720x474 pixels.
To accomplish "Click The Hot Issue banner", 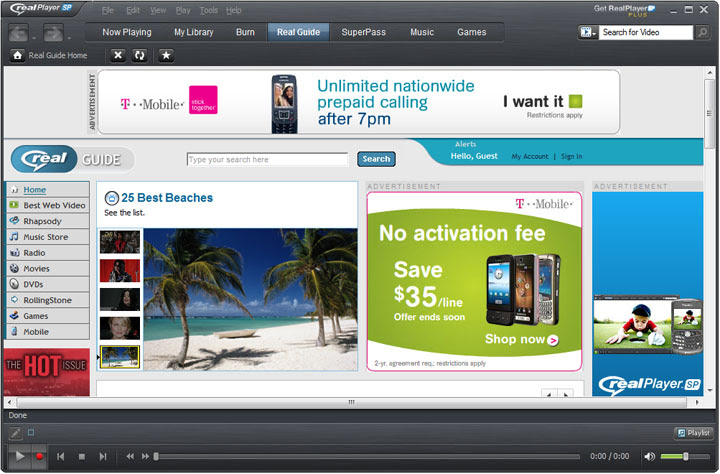I will click(x=47, y=372).
